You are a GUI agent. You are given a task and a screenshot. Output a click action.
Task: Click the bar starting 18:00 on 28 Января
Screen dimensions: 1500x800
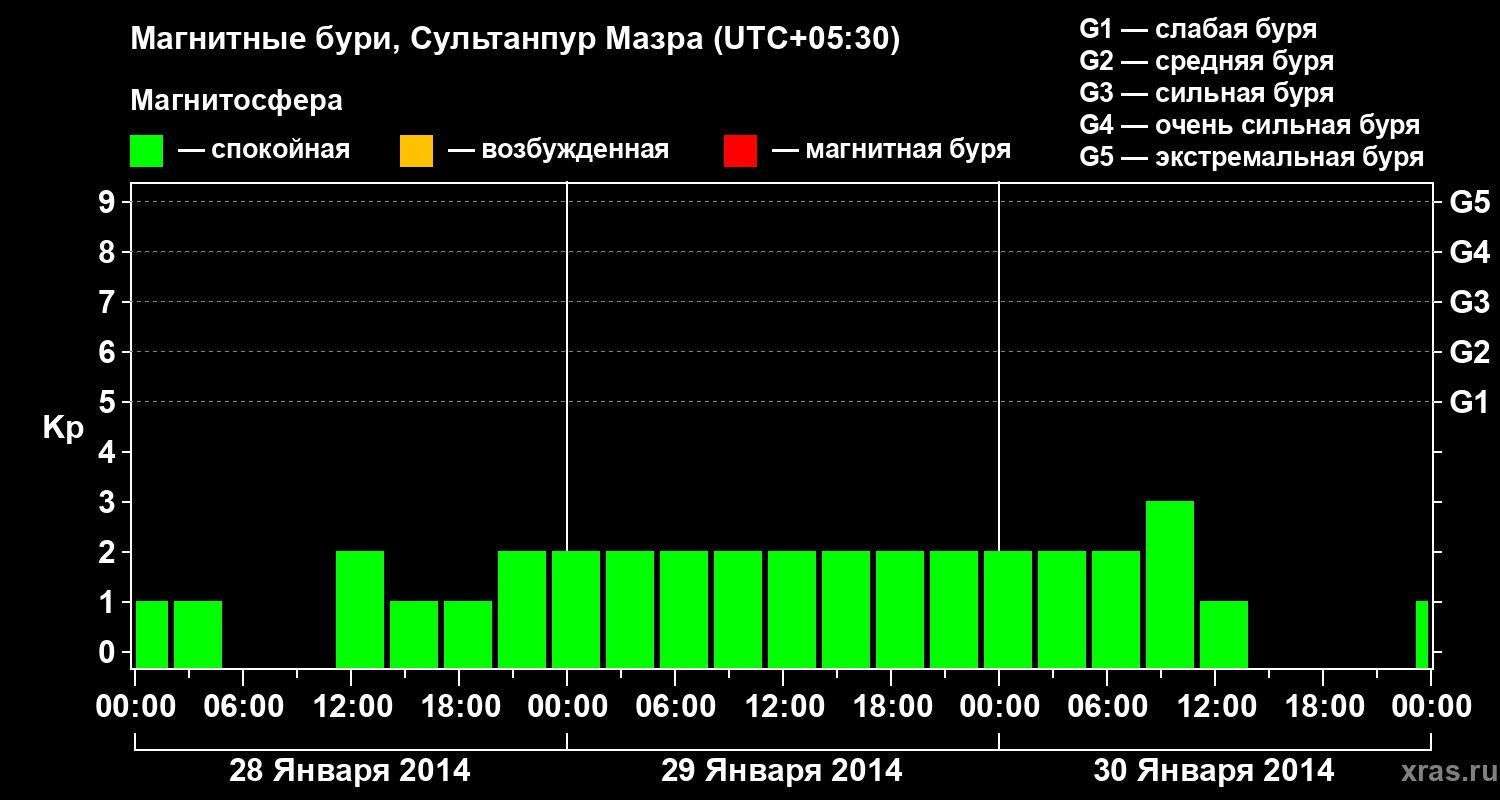[x=468, y=634]
